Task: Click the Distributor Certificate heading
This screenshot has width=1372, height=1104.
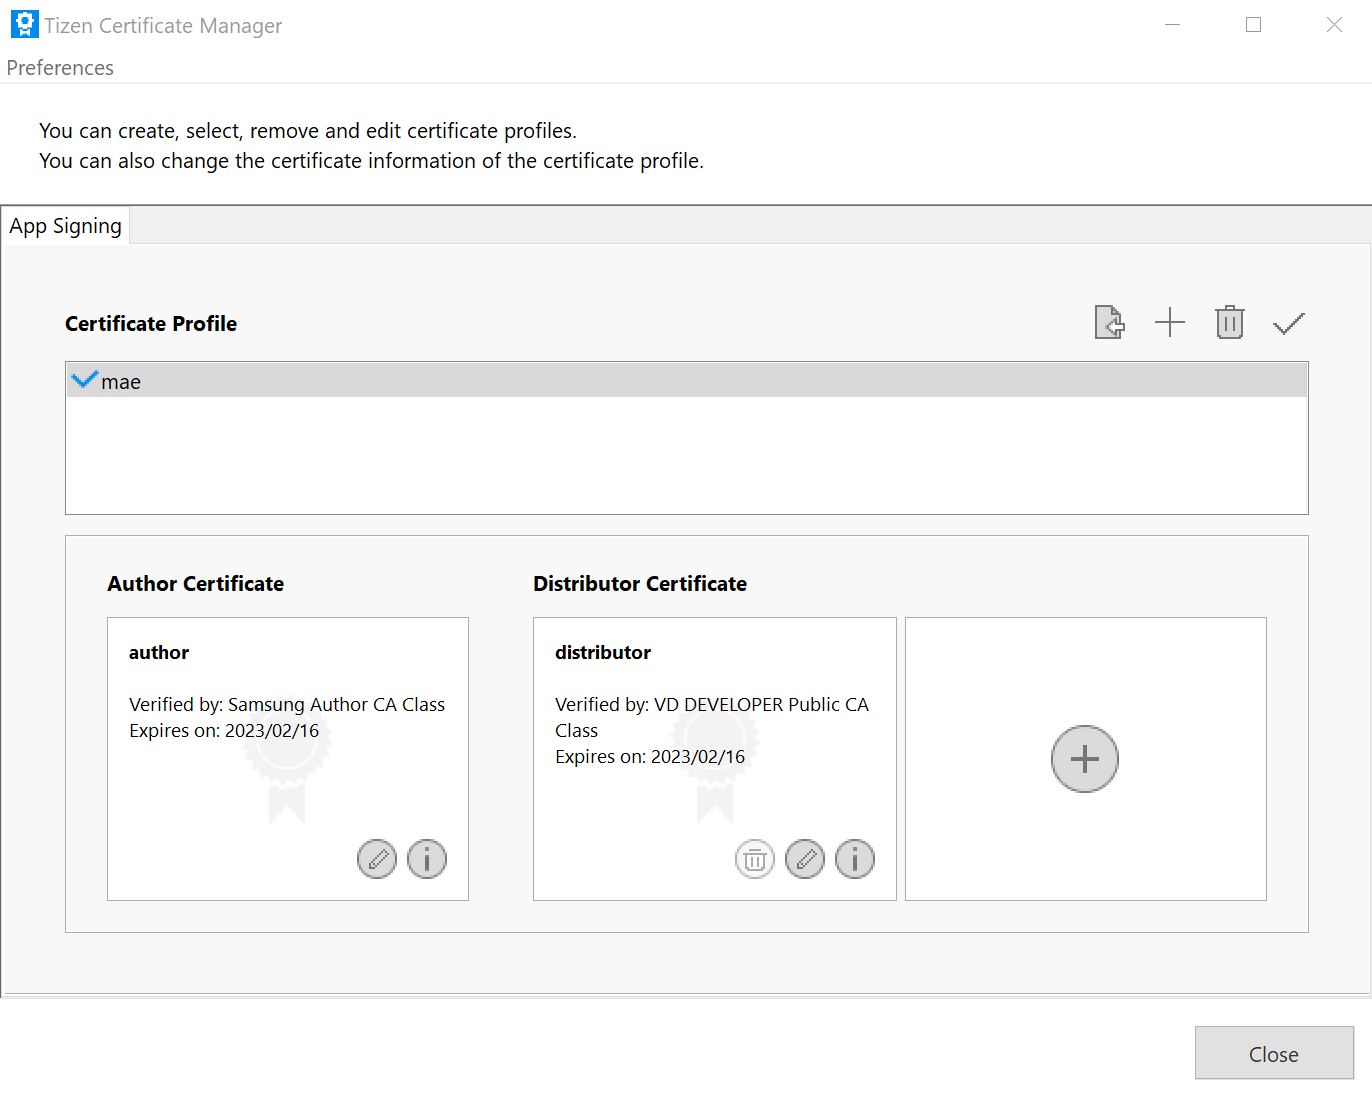Action: coord(640,584)
